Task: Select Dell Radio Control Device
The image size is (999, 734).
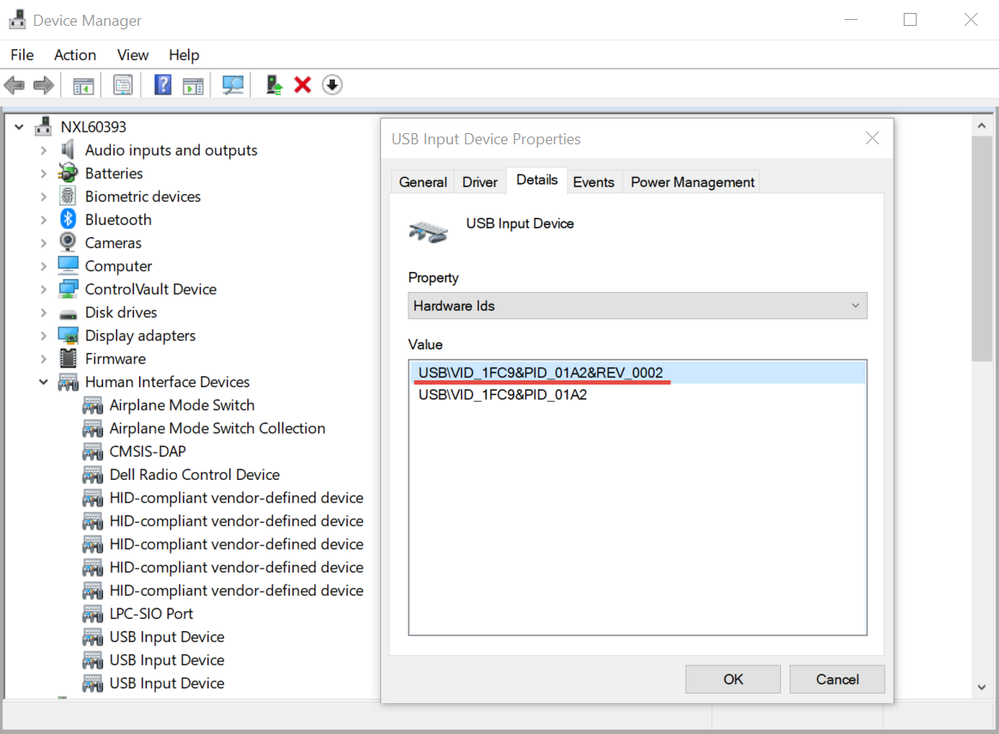Action: click(194, 475)
